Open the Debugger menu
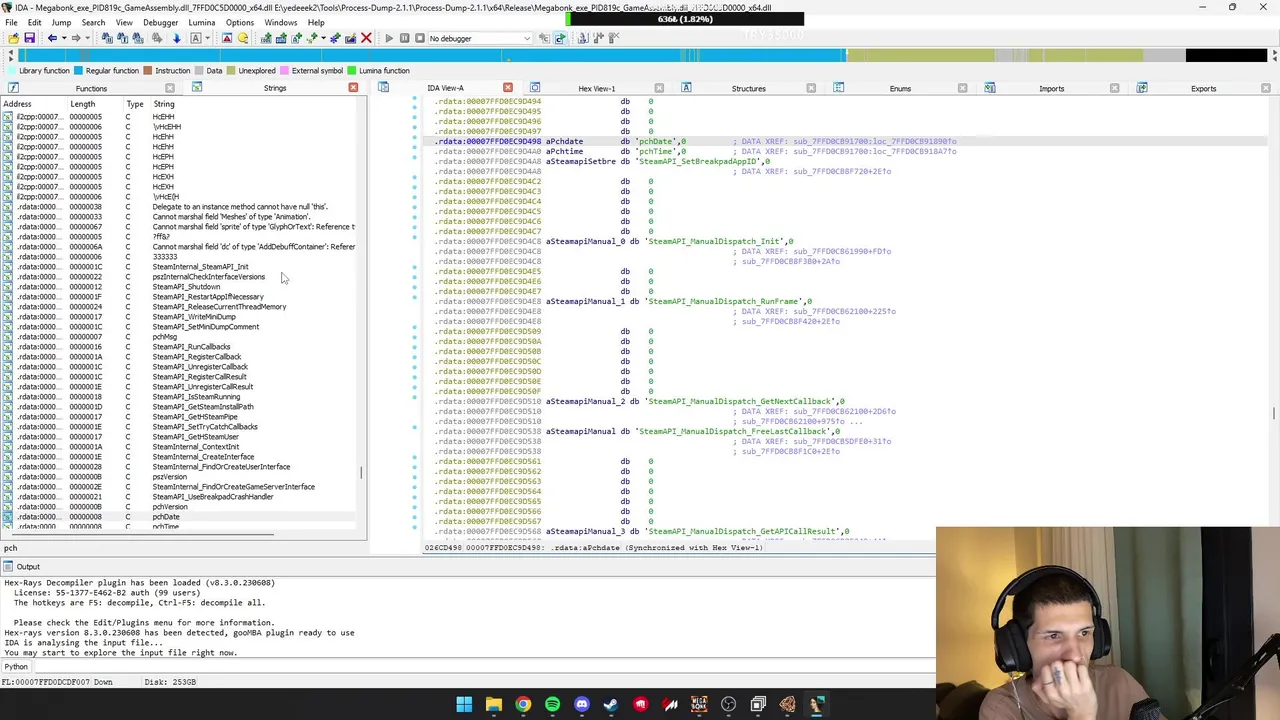The width and height of the screenshot is (1280, 720). (x=160, y=22)
